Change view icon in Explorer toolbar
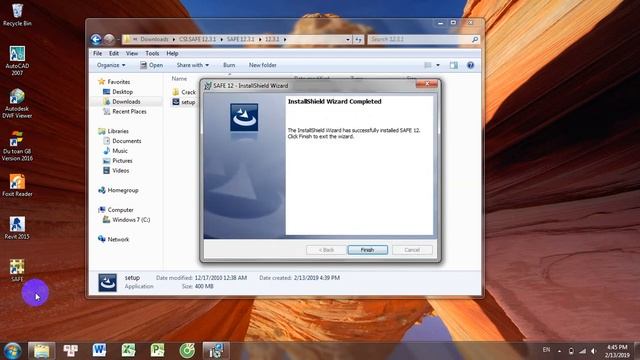Image resolution: width=640 pixels, height=360 pixels. coord(428,65)
